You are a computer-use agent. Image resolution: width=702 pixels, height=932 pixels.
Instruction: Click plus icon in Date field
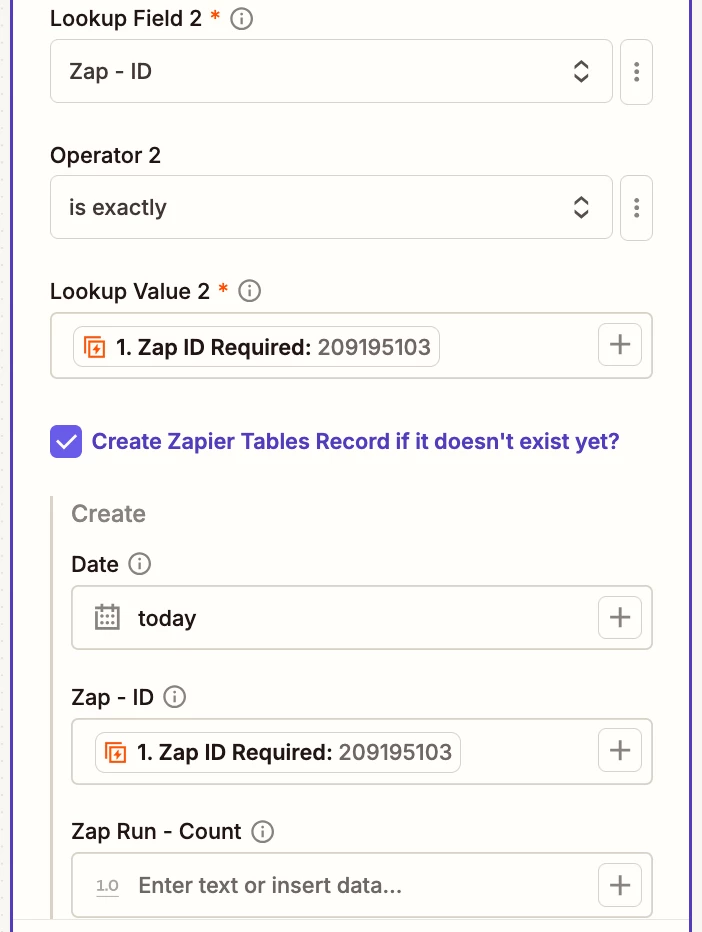click(620, 618)
